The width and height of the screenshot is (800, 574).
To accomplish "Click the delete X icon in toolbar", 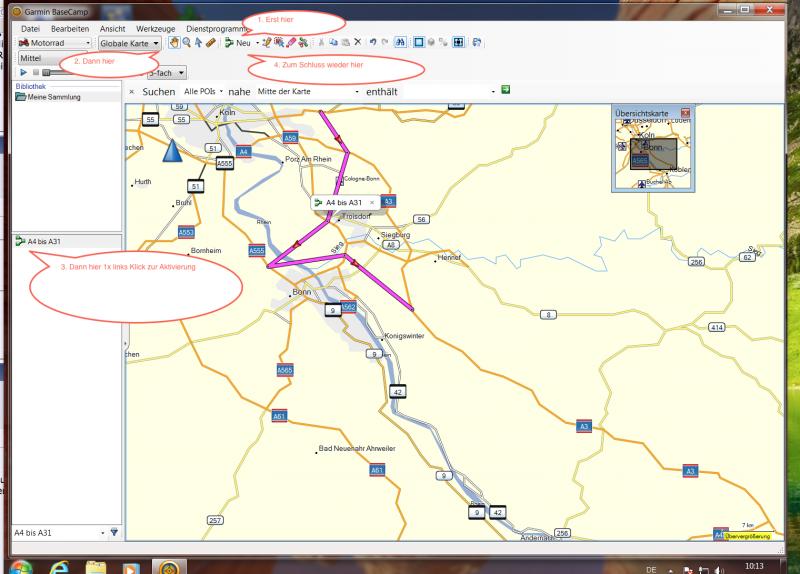I will coord(357,44).
